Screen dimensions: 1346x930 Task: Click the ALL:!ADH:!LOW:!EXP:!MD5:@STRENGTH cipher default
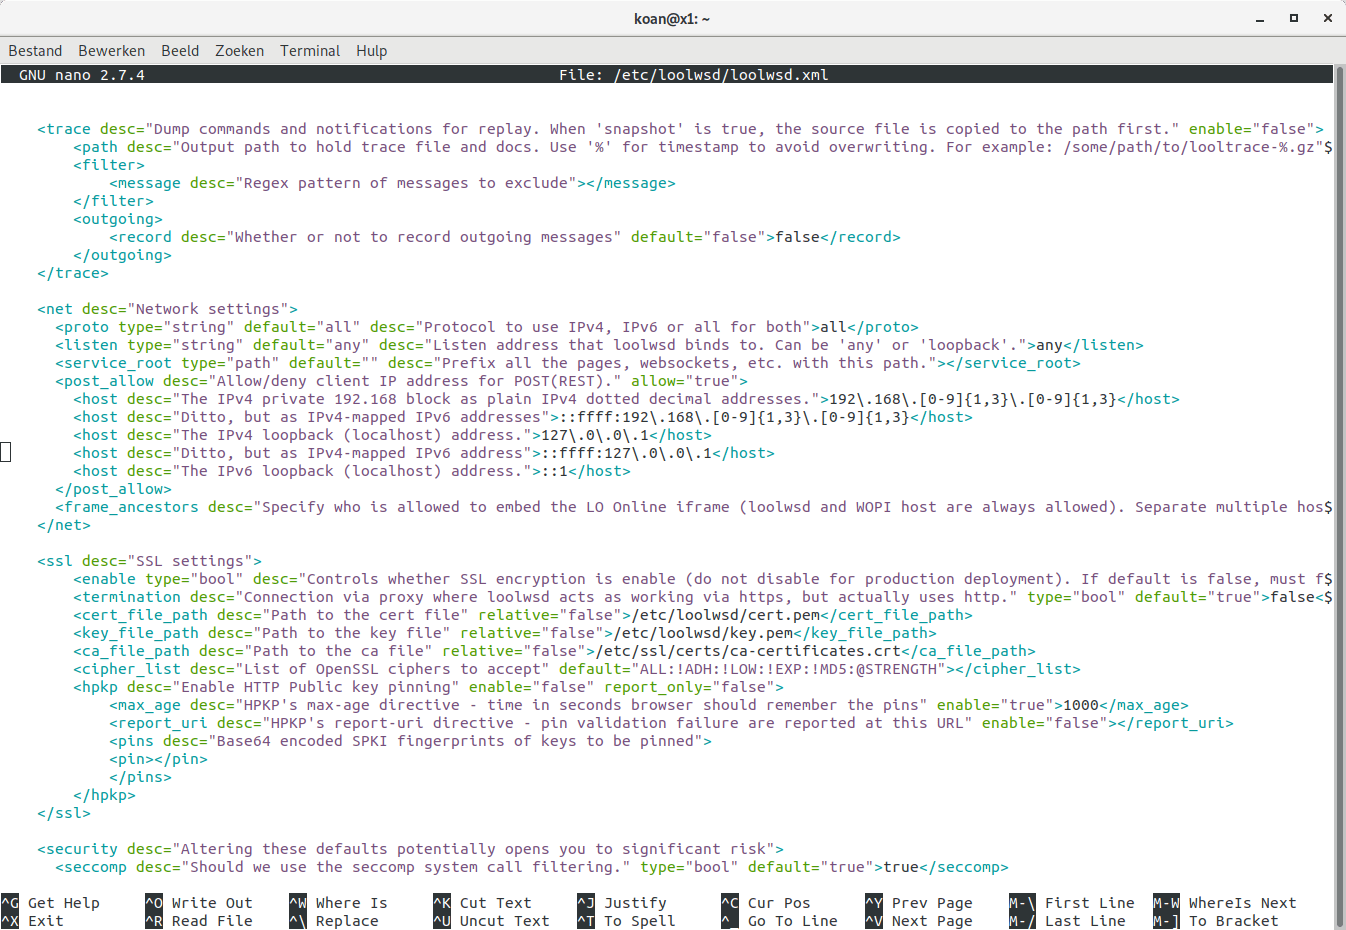pyautogui.click(x=788, y=669)
